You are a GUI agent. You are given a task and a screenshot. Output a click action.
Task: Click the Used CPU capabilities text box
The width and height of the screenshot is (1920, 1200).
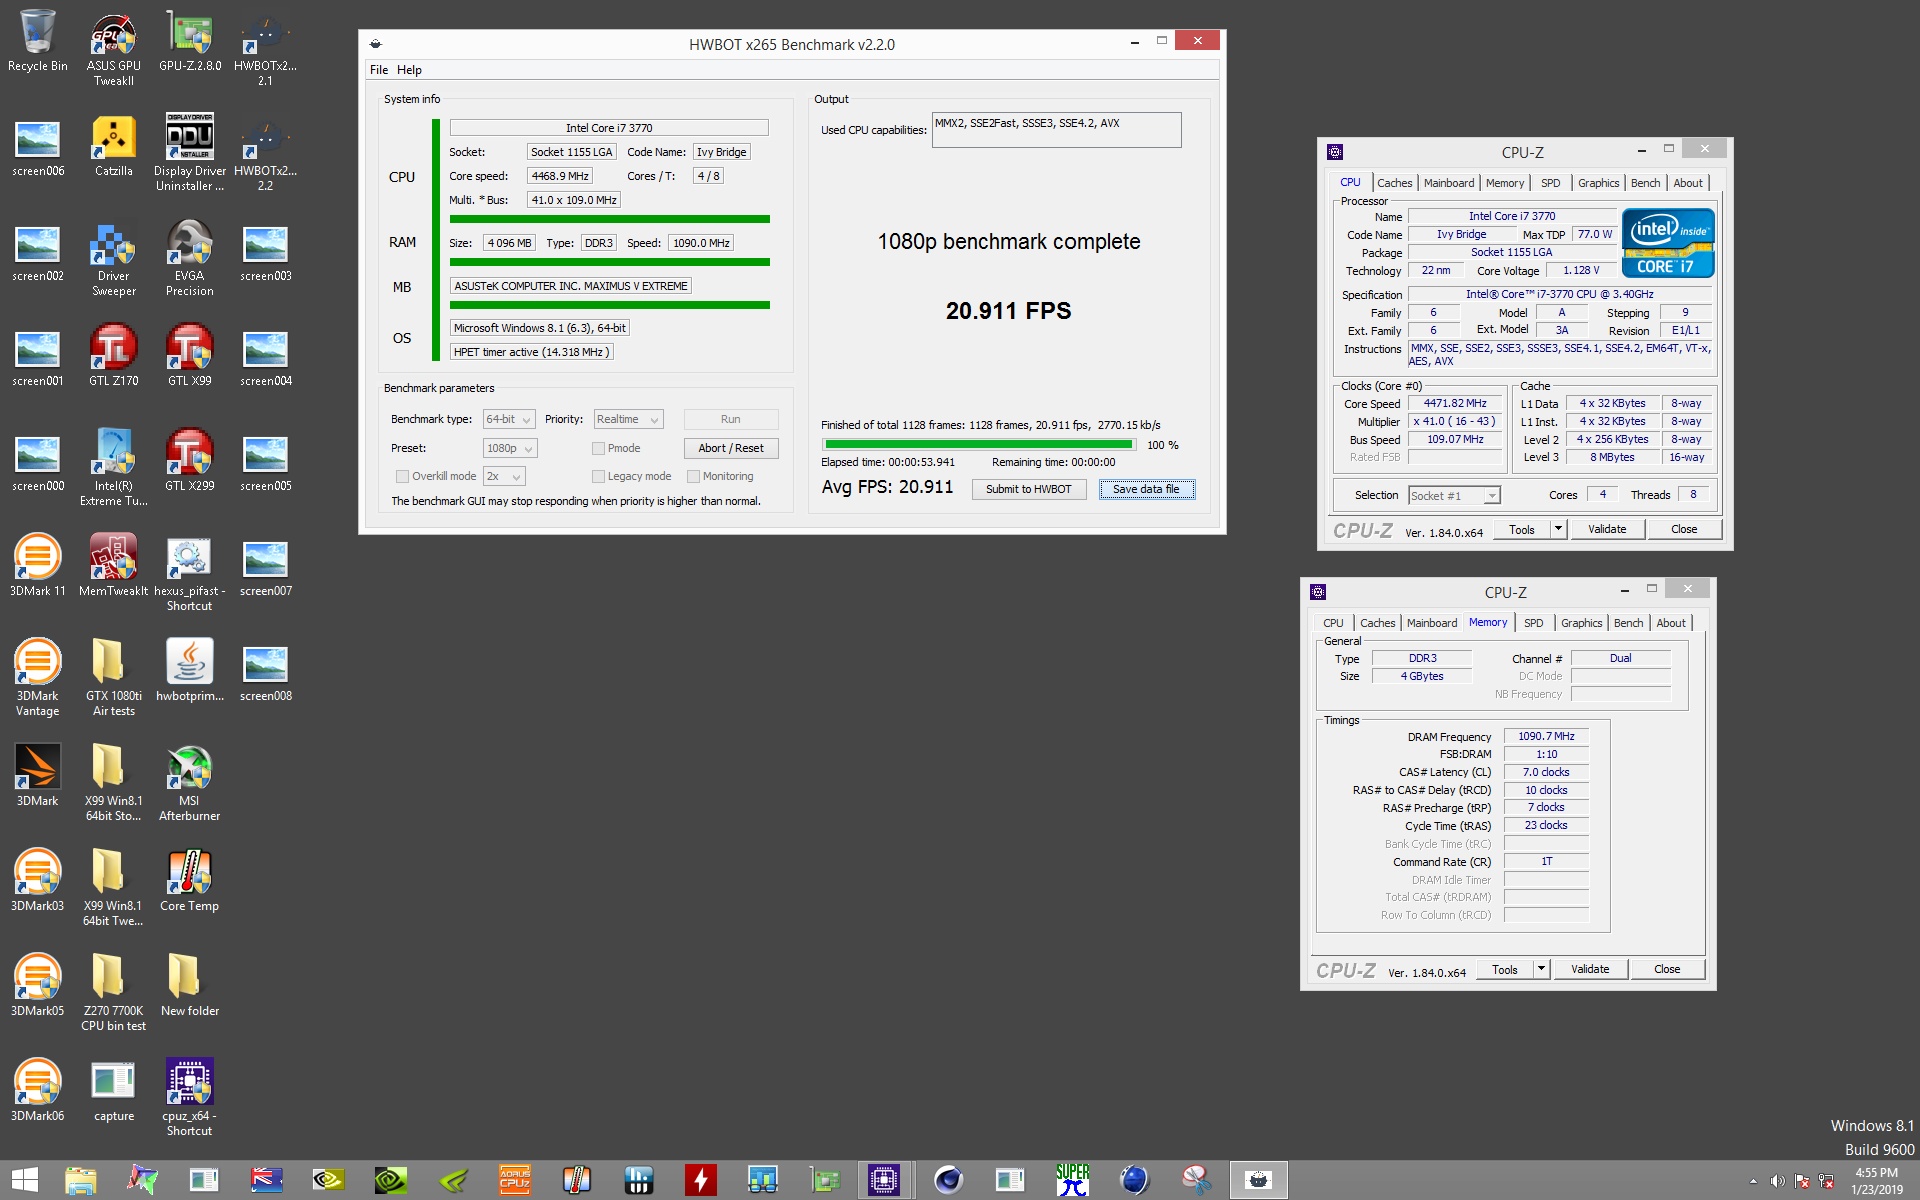(1056, 130)
